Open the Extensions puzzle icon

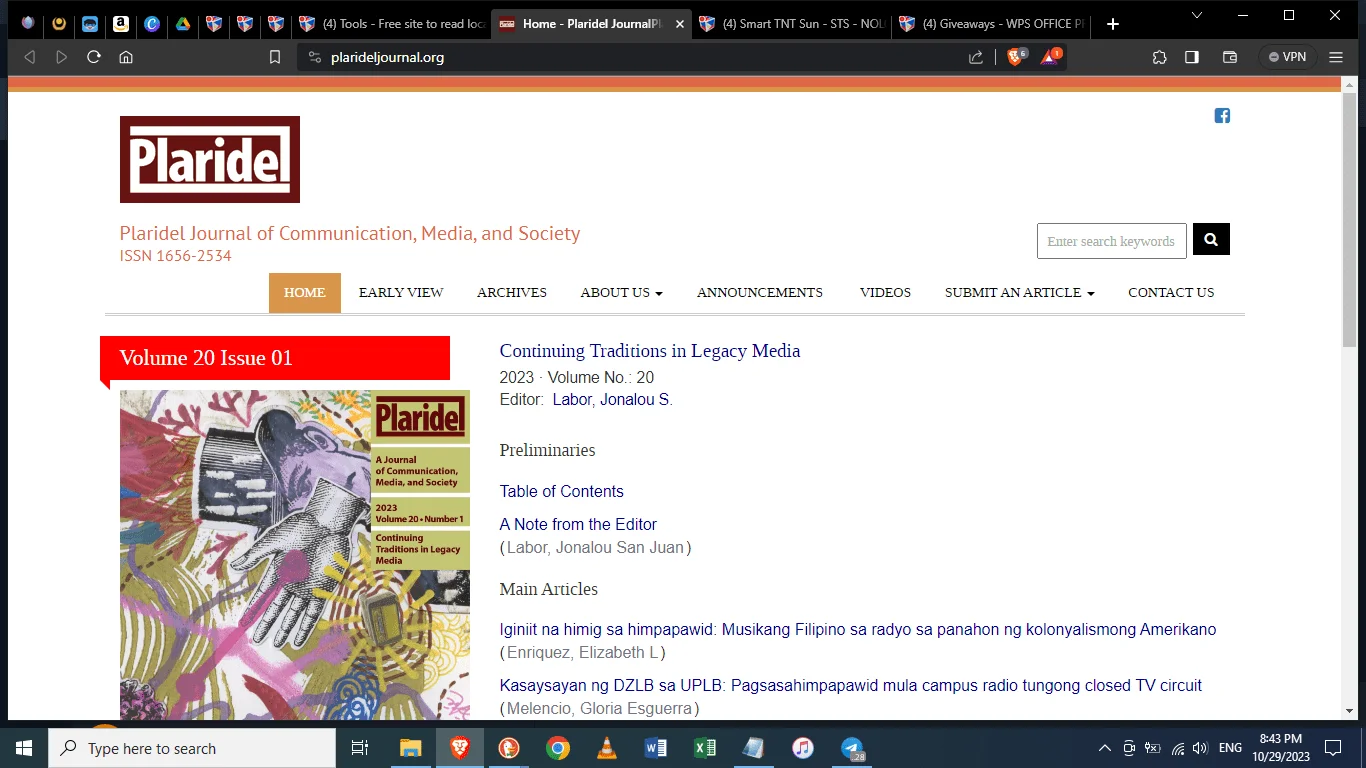pos(1160,57)
